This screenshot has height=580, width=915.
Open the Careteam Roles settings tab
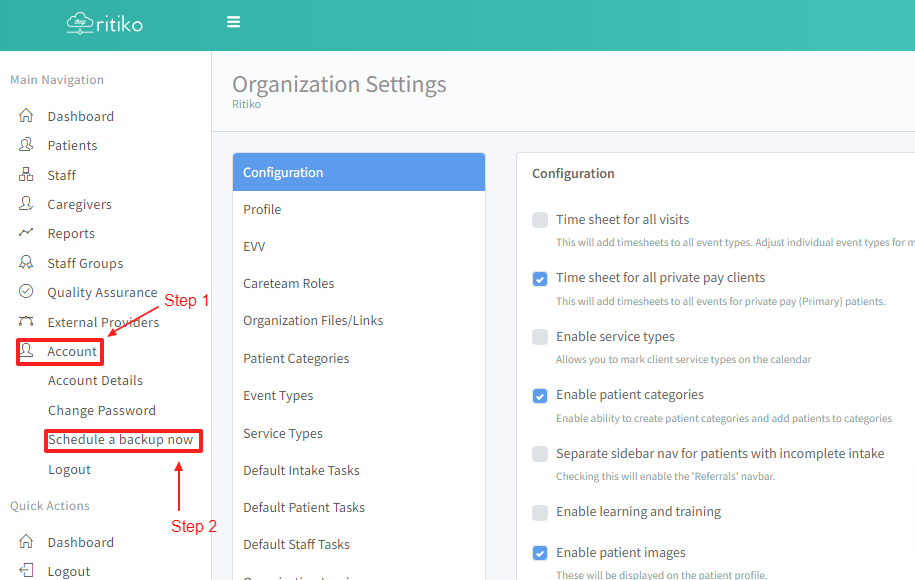click(289, 284)
